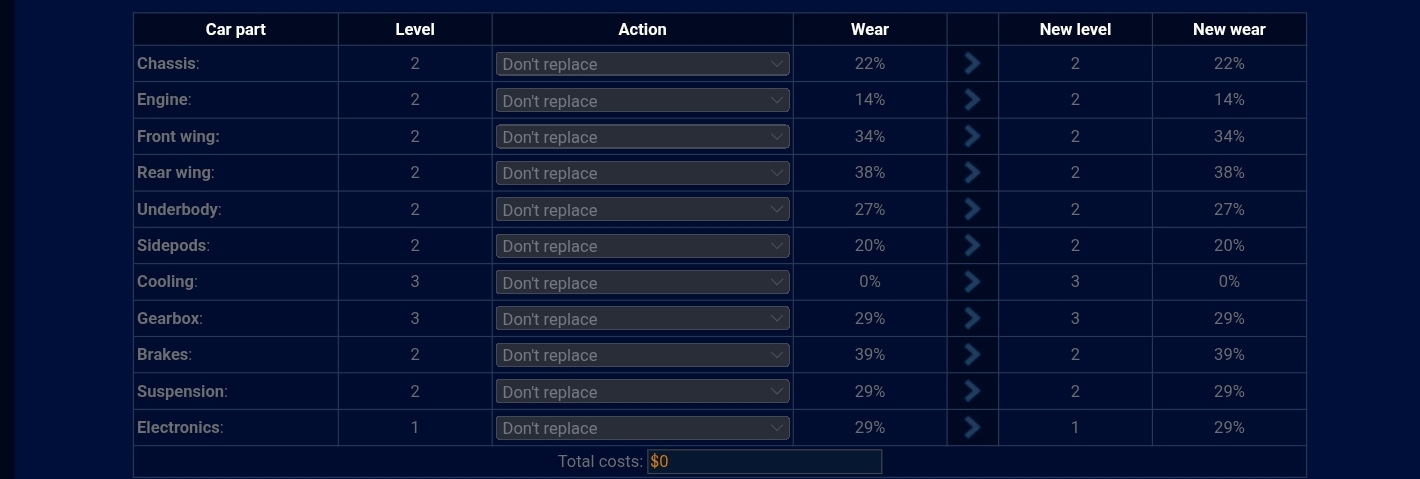Click the arrow icon in the Chassis row
Screen dimensions: 1420x479
(972, 64)
